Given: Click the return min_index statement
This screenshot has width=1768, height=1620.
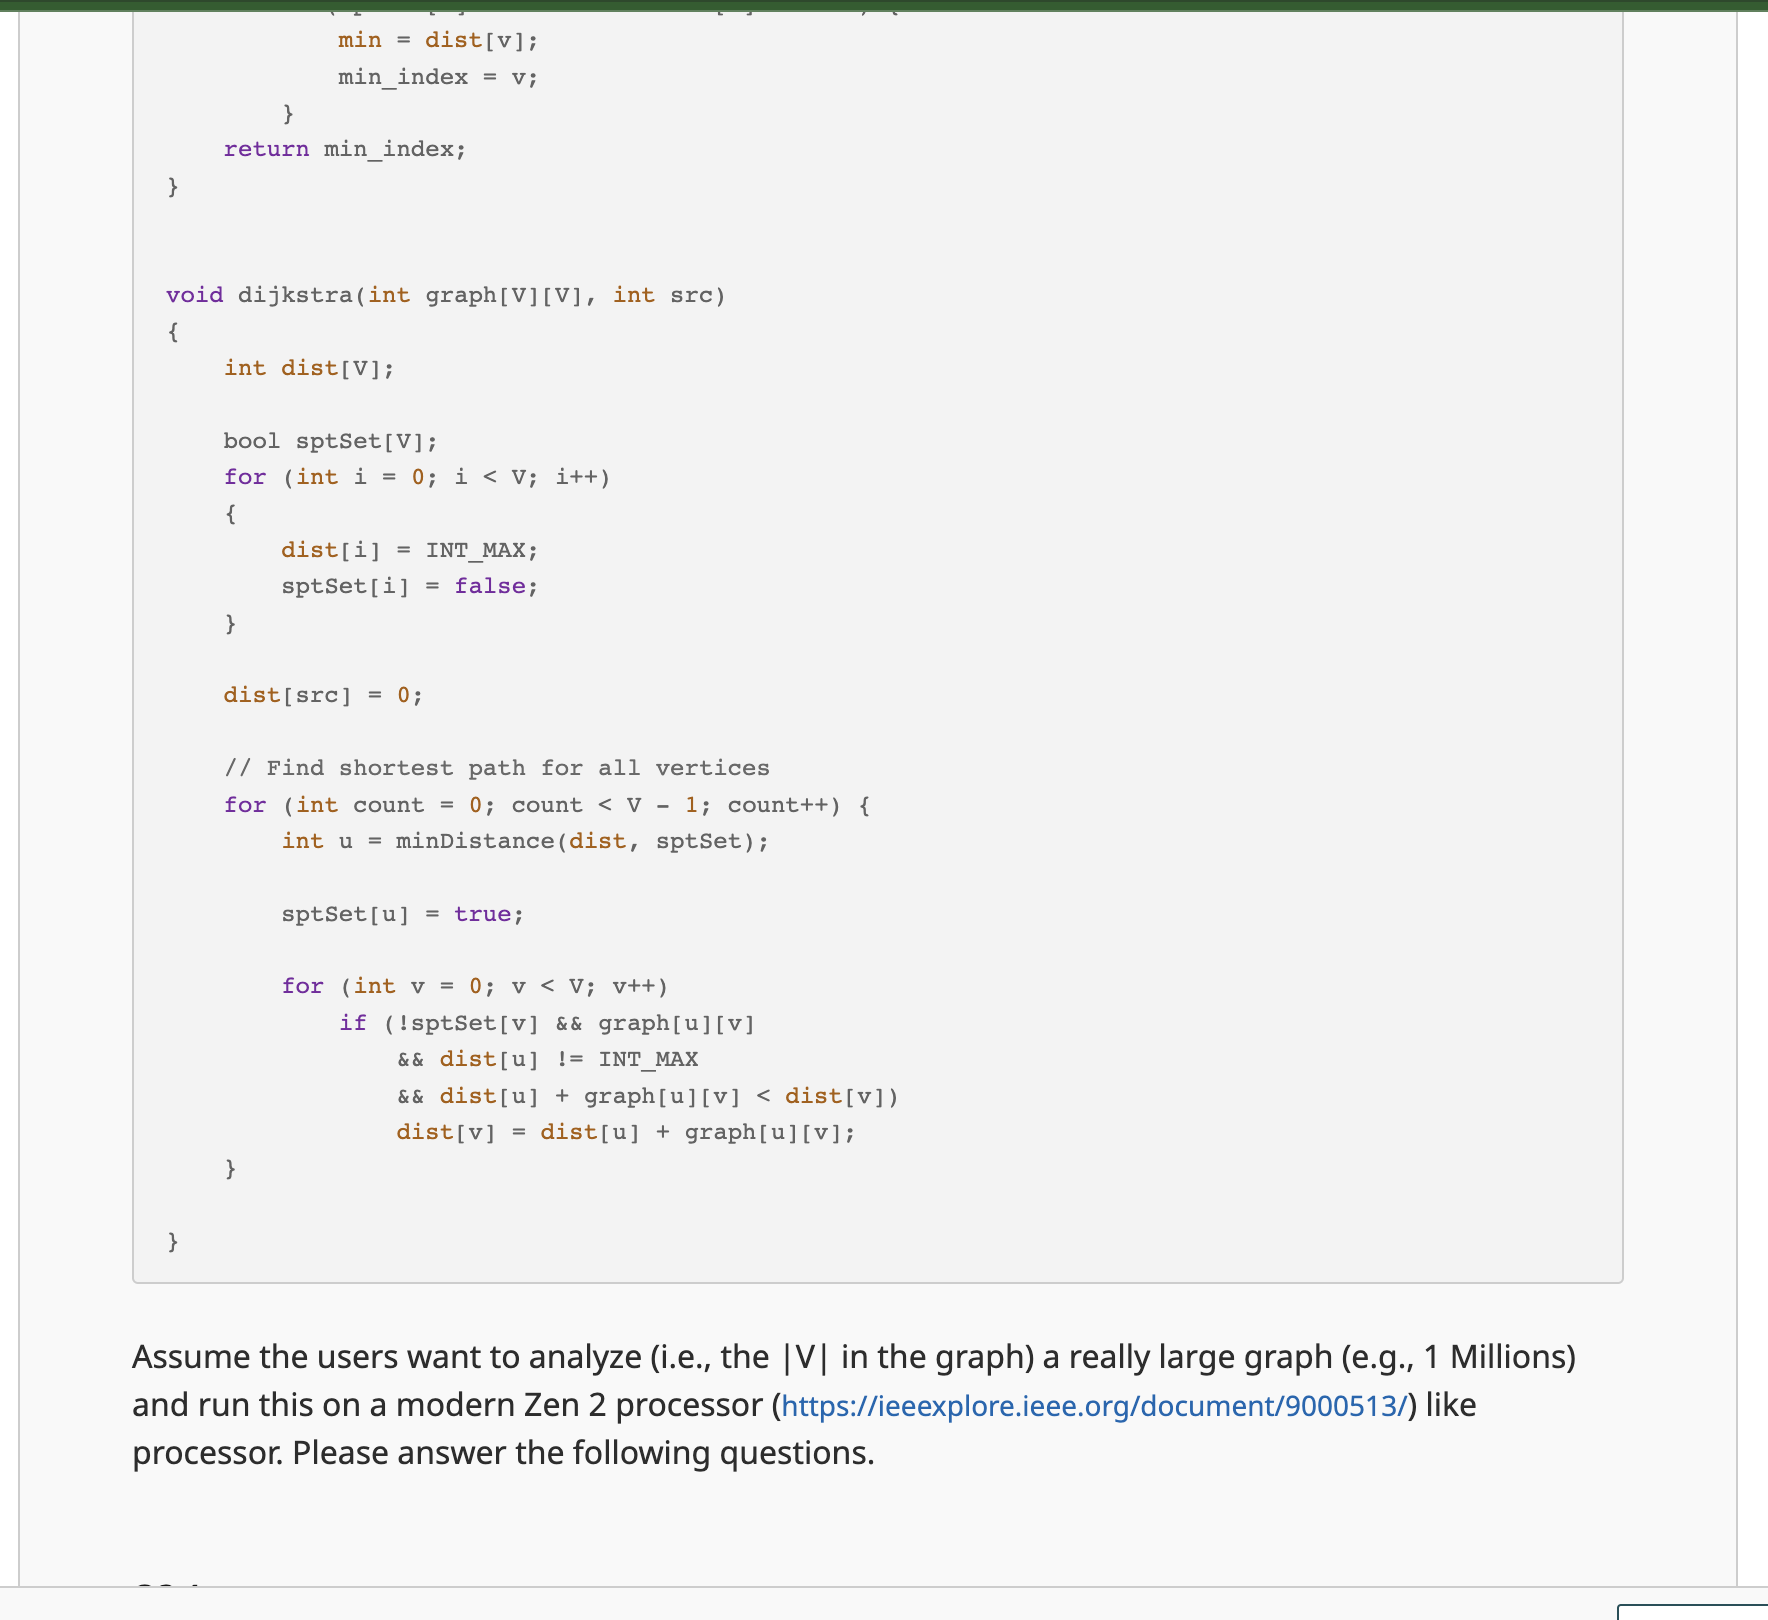Looking at the screenshot, I should [344, 149].
